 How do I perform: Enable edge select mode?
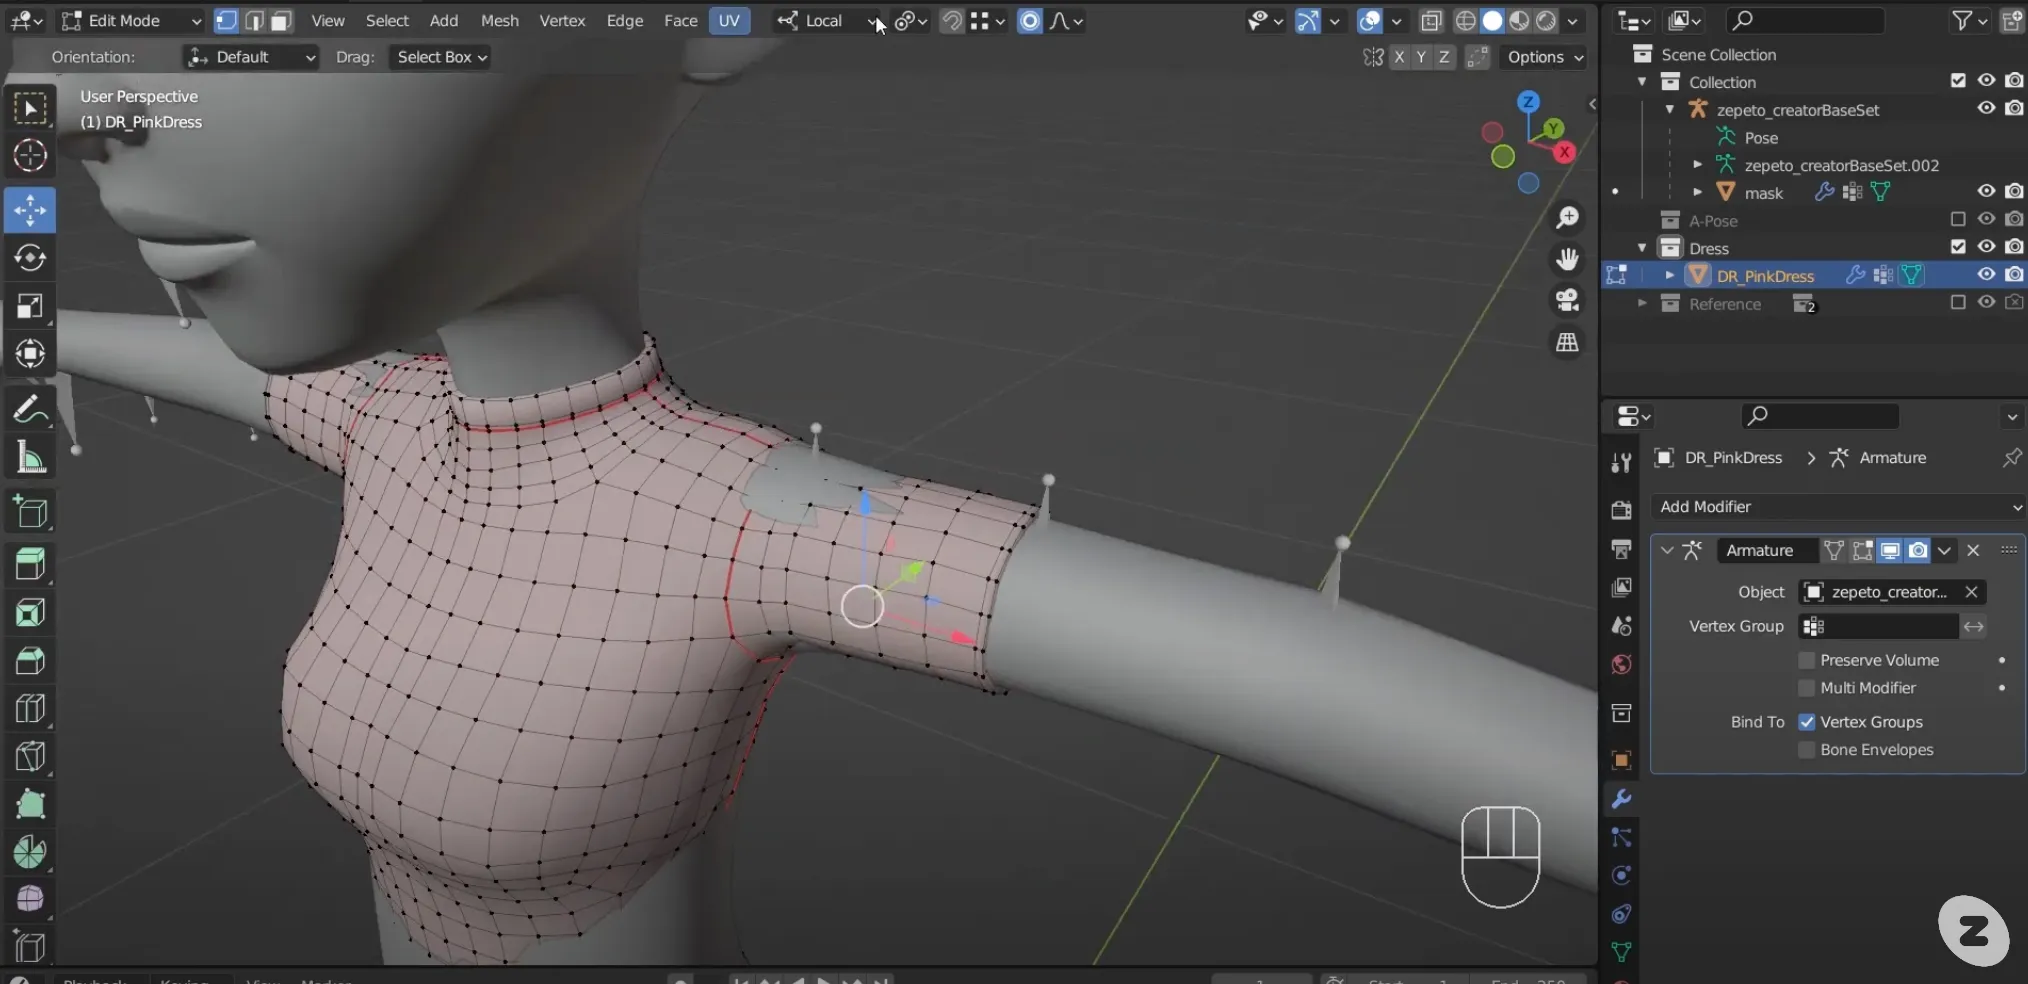254,20
